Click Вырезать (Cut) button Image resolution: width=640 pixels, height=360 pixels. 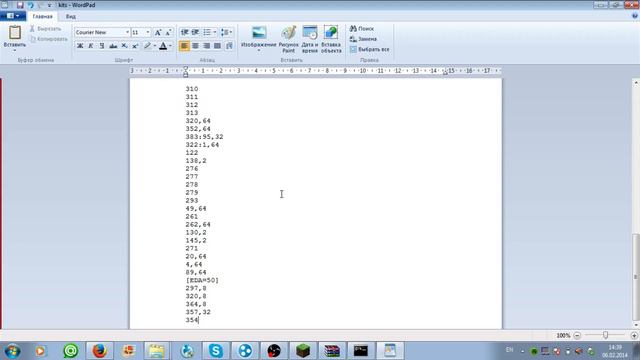point(45,29)
